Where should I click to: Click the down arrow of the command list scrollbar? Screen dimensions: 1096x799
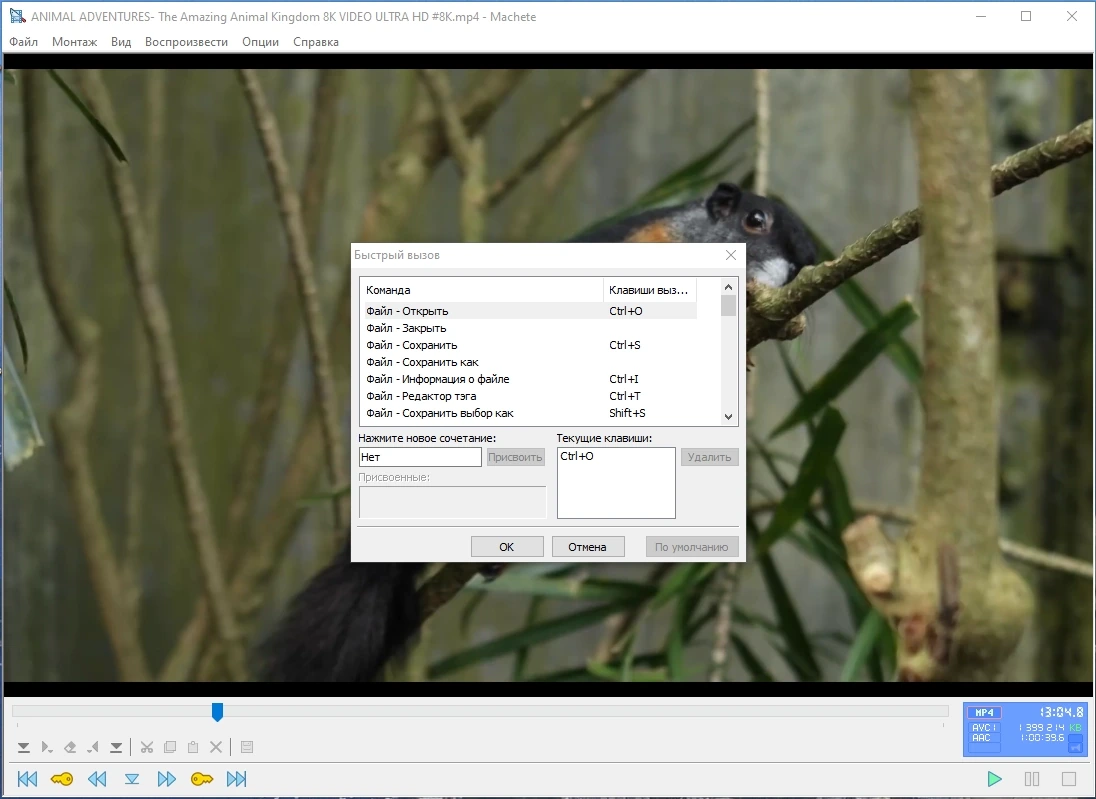click(728, 417)
